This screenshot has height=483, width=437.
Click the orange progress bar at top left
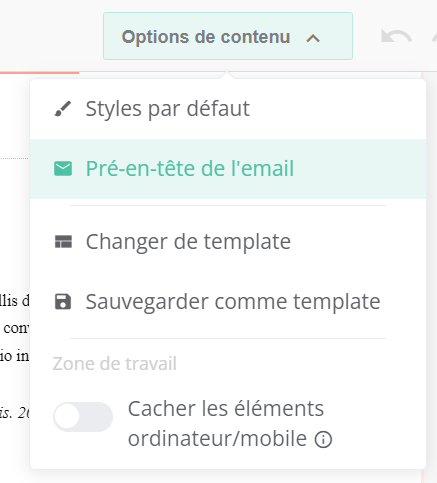coord(40,72)
